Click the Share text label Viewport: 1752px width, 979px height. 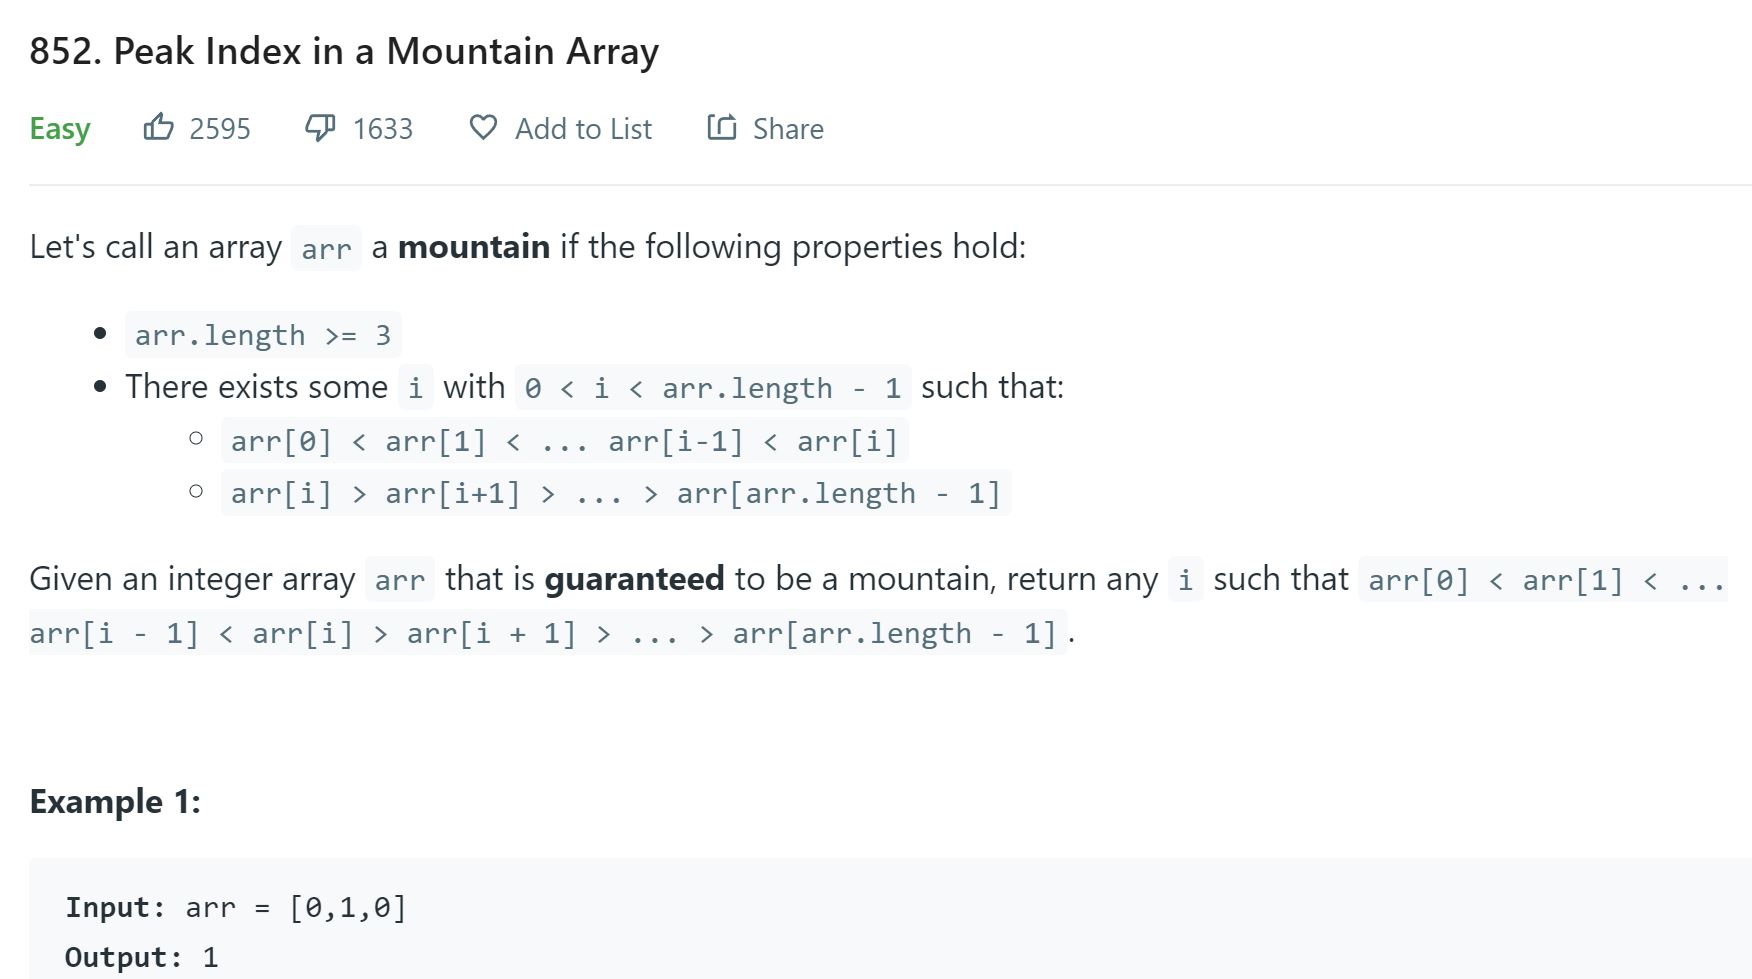pos(788,129)
